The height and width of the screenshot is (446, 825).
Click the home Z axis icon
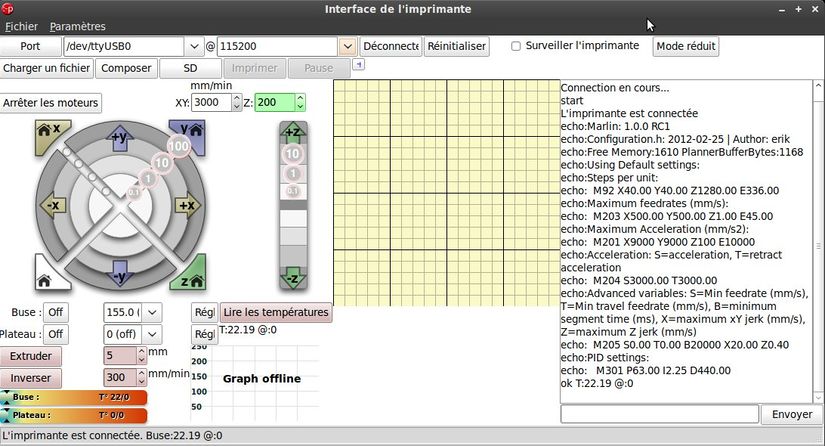point(190,279)
